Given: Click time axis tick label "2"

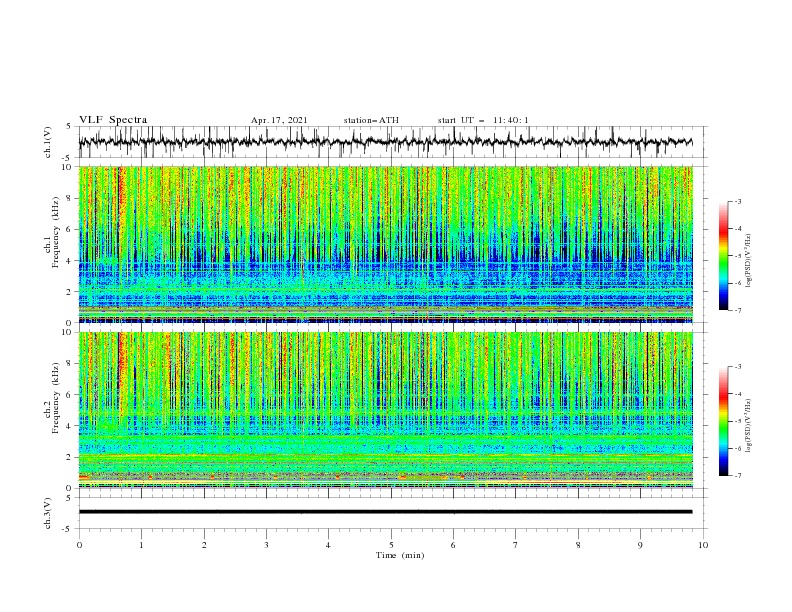Looking at the screenshot, I should pyautogui.click(x=204, y=545).
